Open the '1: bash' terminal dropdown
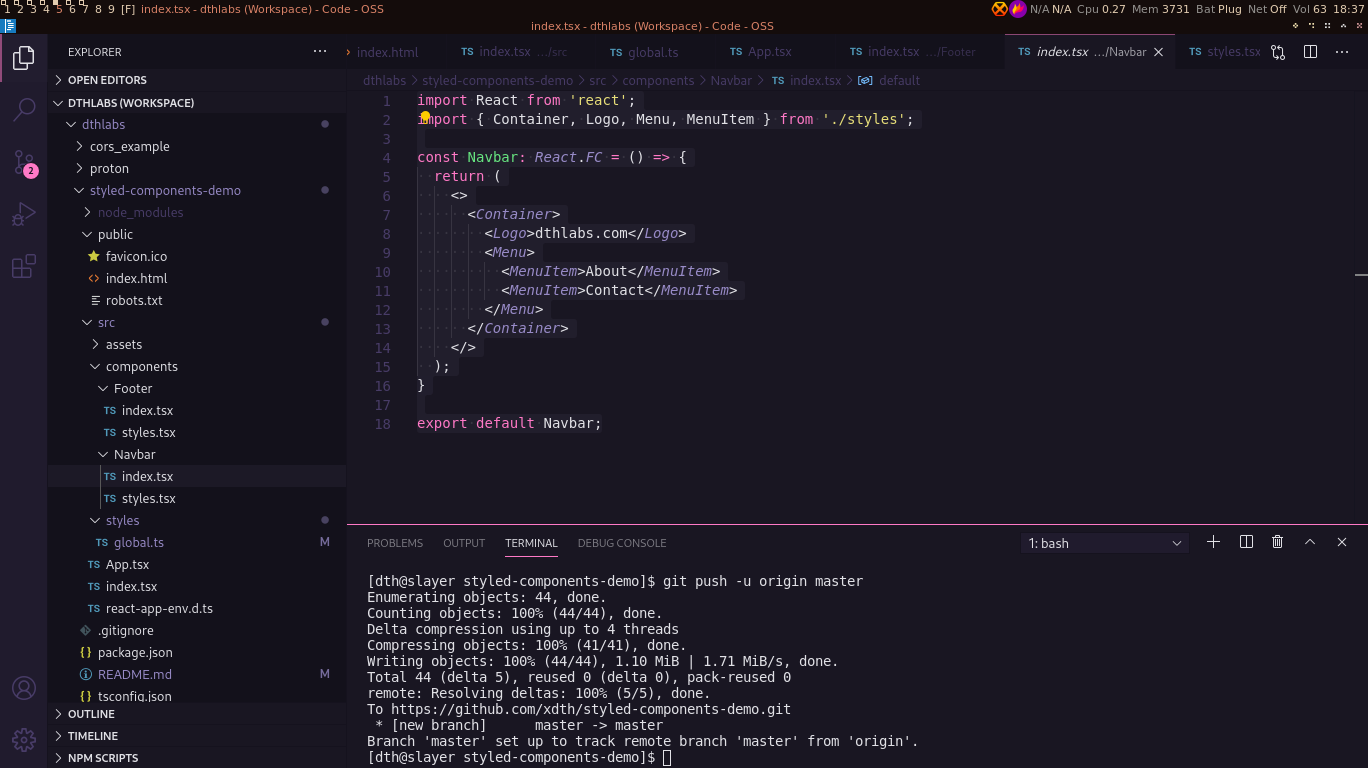 tap(1103, 542)
